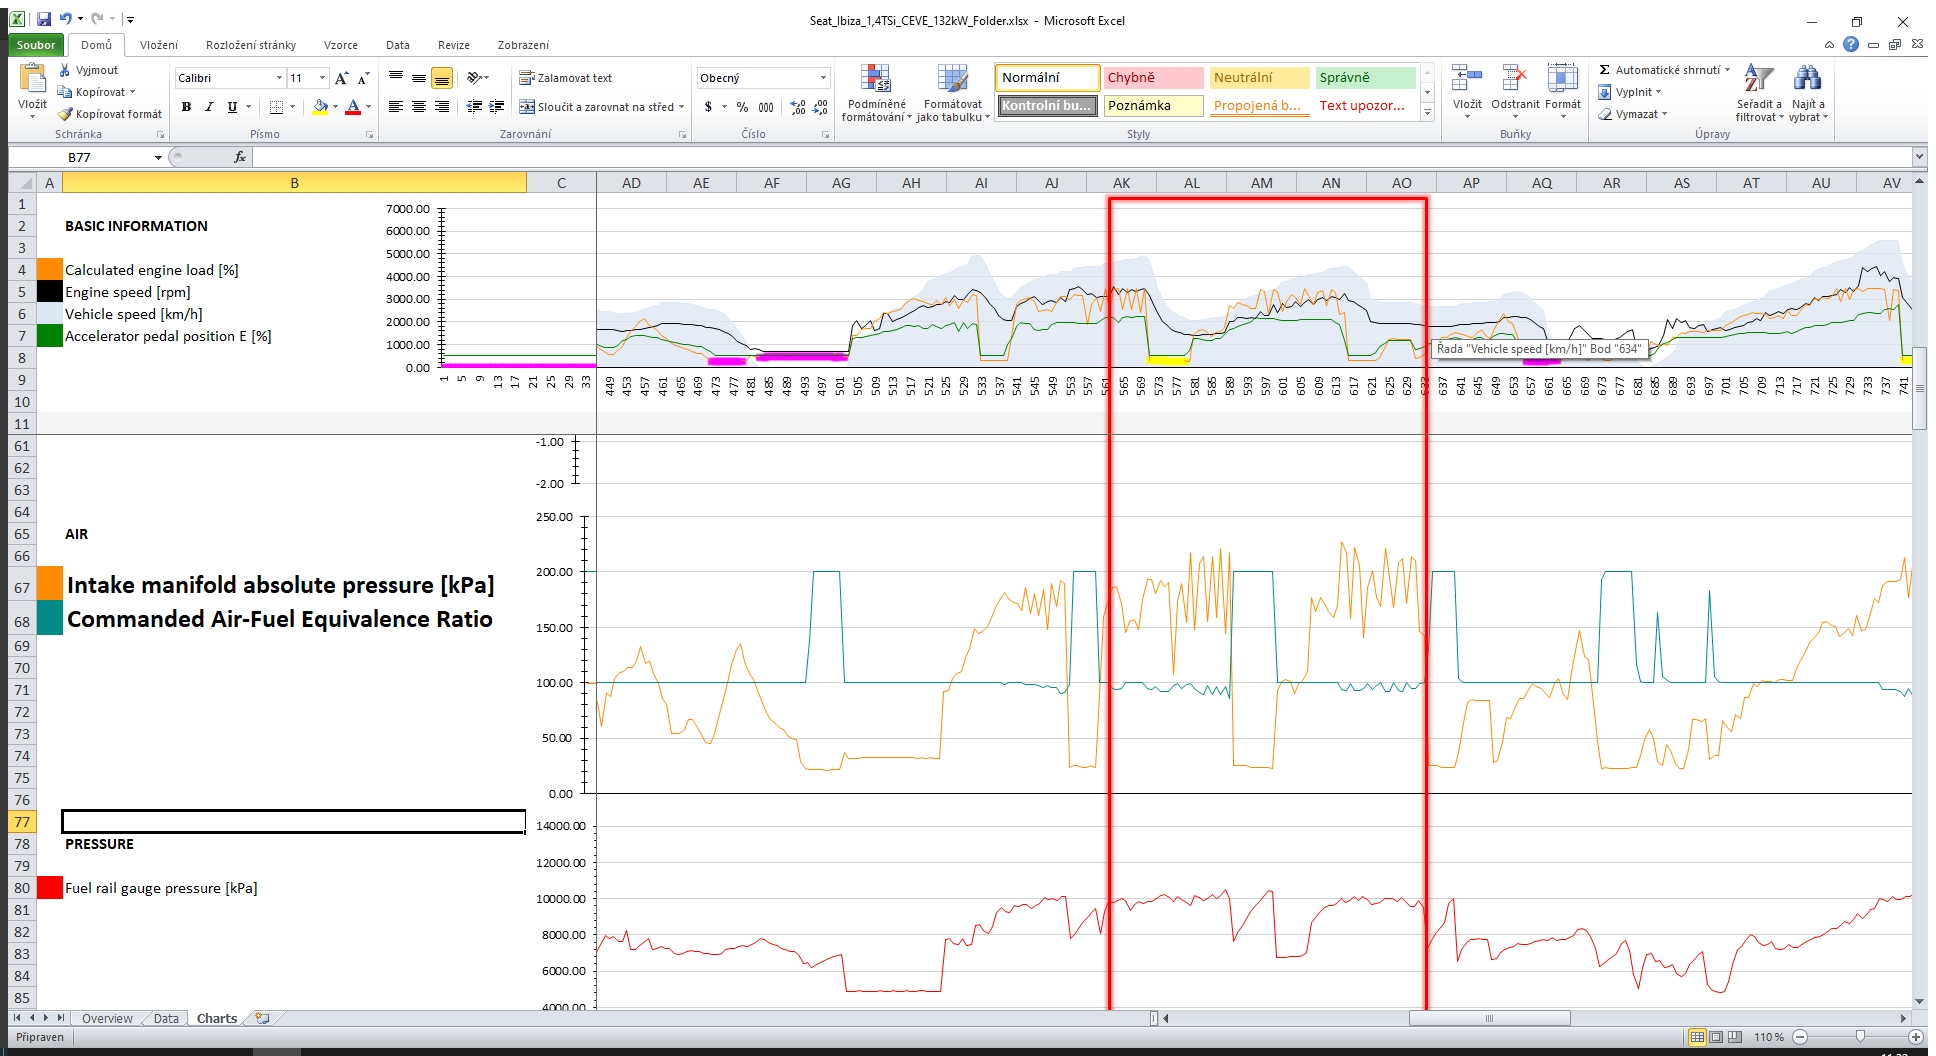This screenshot has width=1936, height=1056.
Task: Toggle Bold formatting
Action: point(186,107)
